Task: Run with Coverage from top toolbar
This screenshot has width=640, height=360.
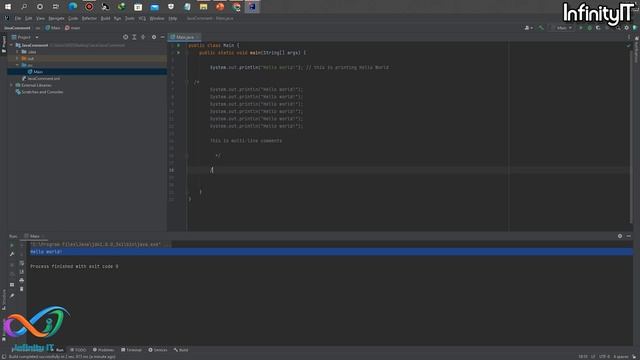Action: 598,28
